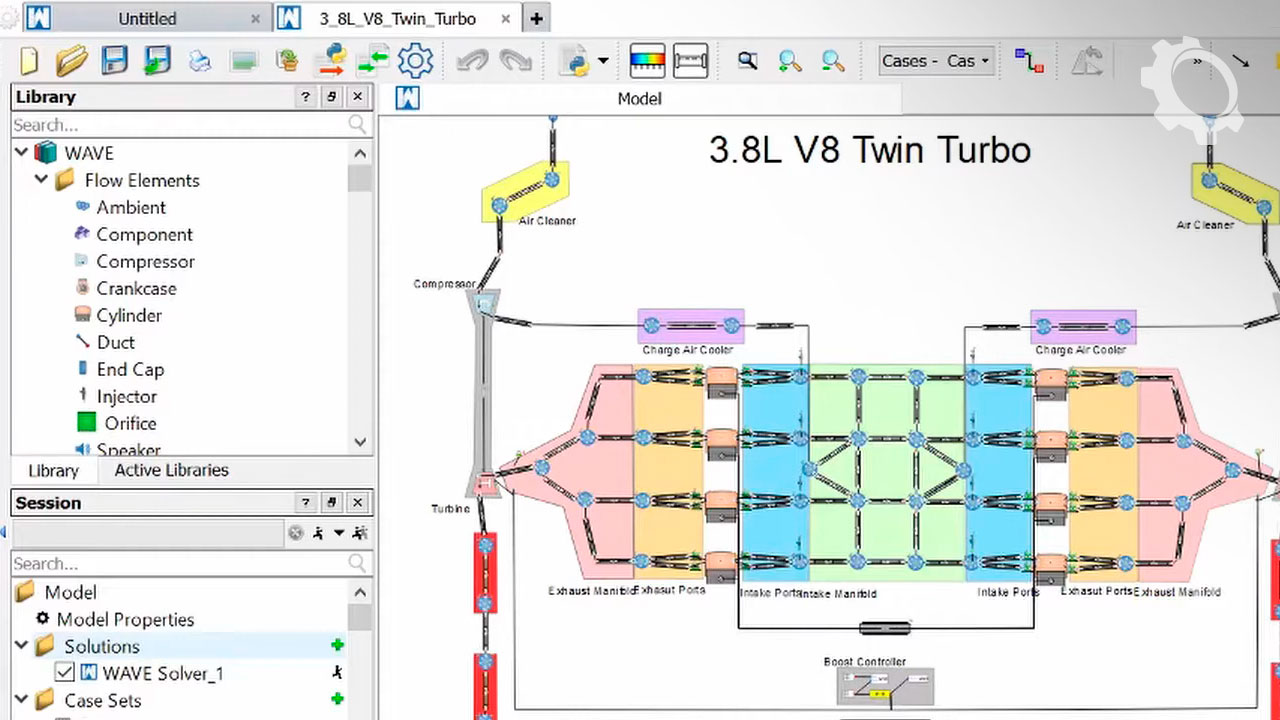Click the Save model floppy icon
Screen dimensions: 1280x720
click(114, 61)
